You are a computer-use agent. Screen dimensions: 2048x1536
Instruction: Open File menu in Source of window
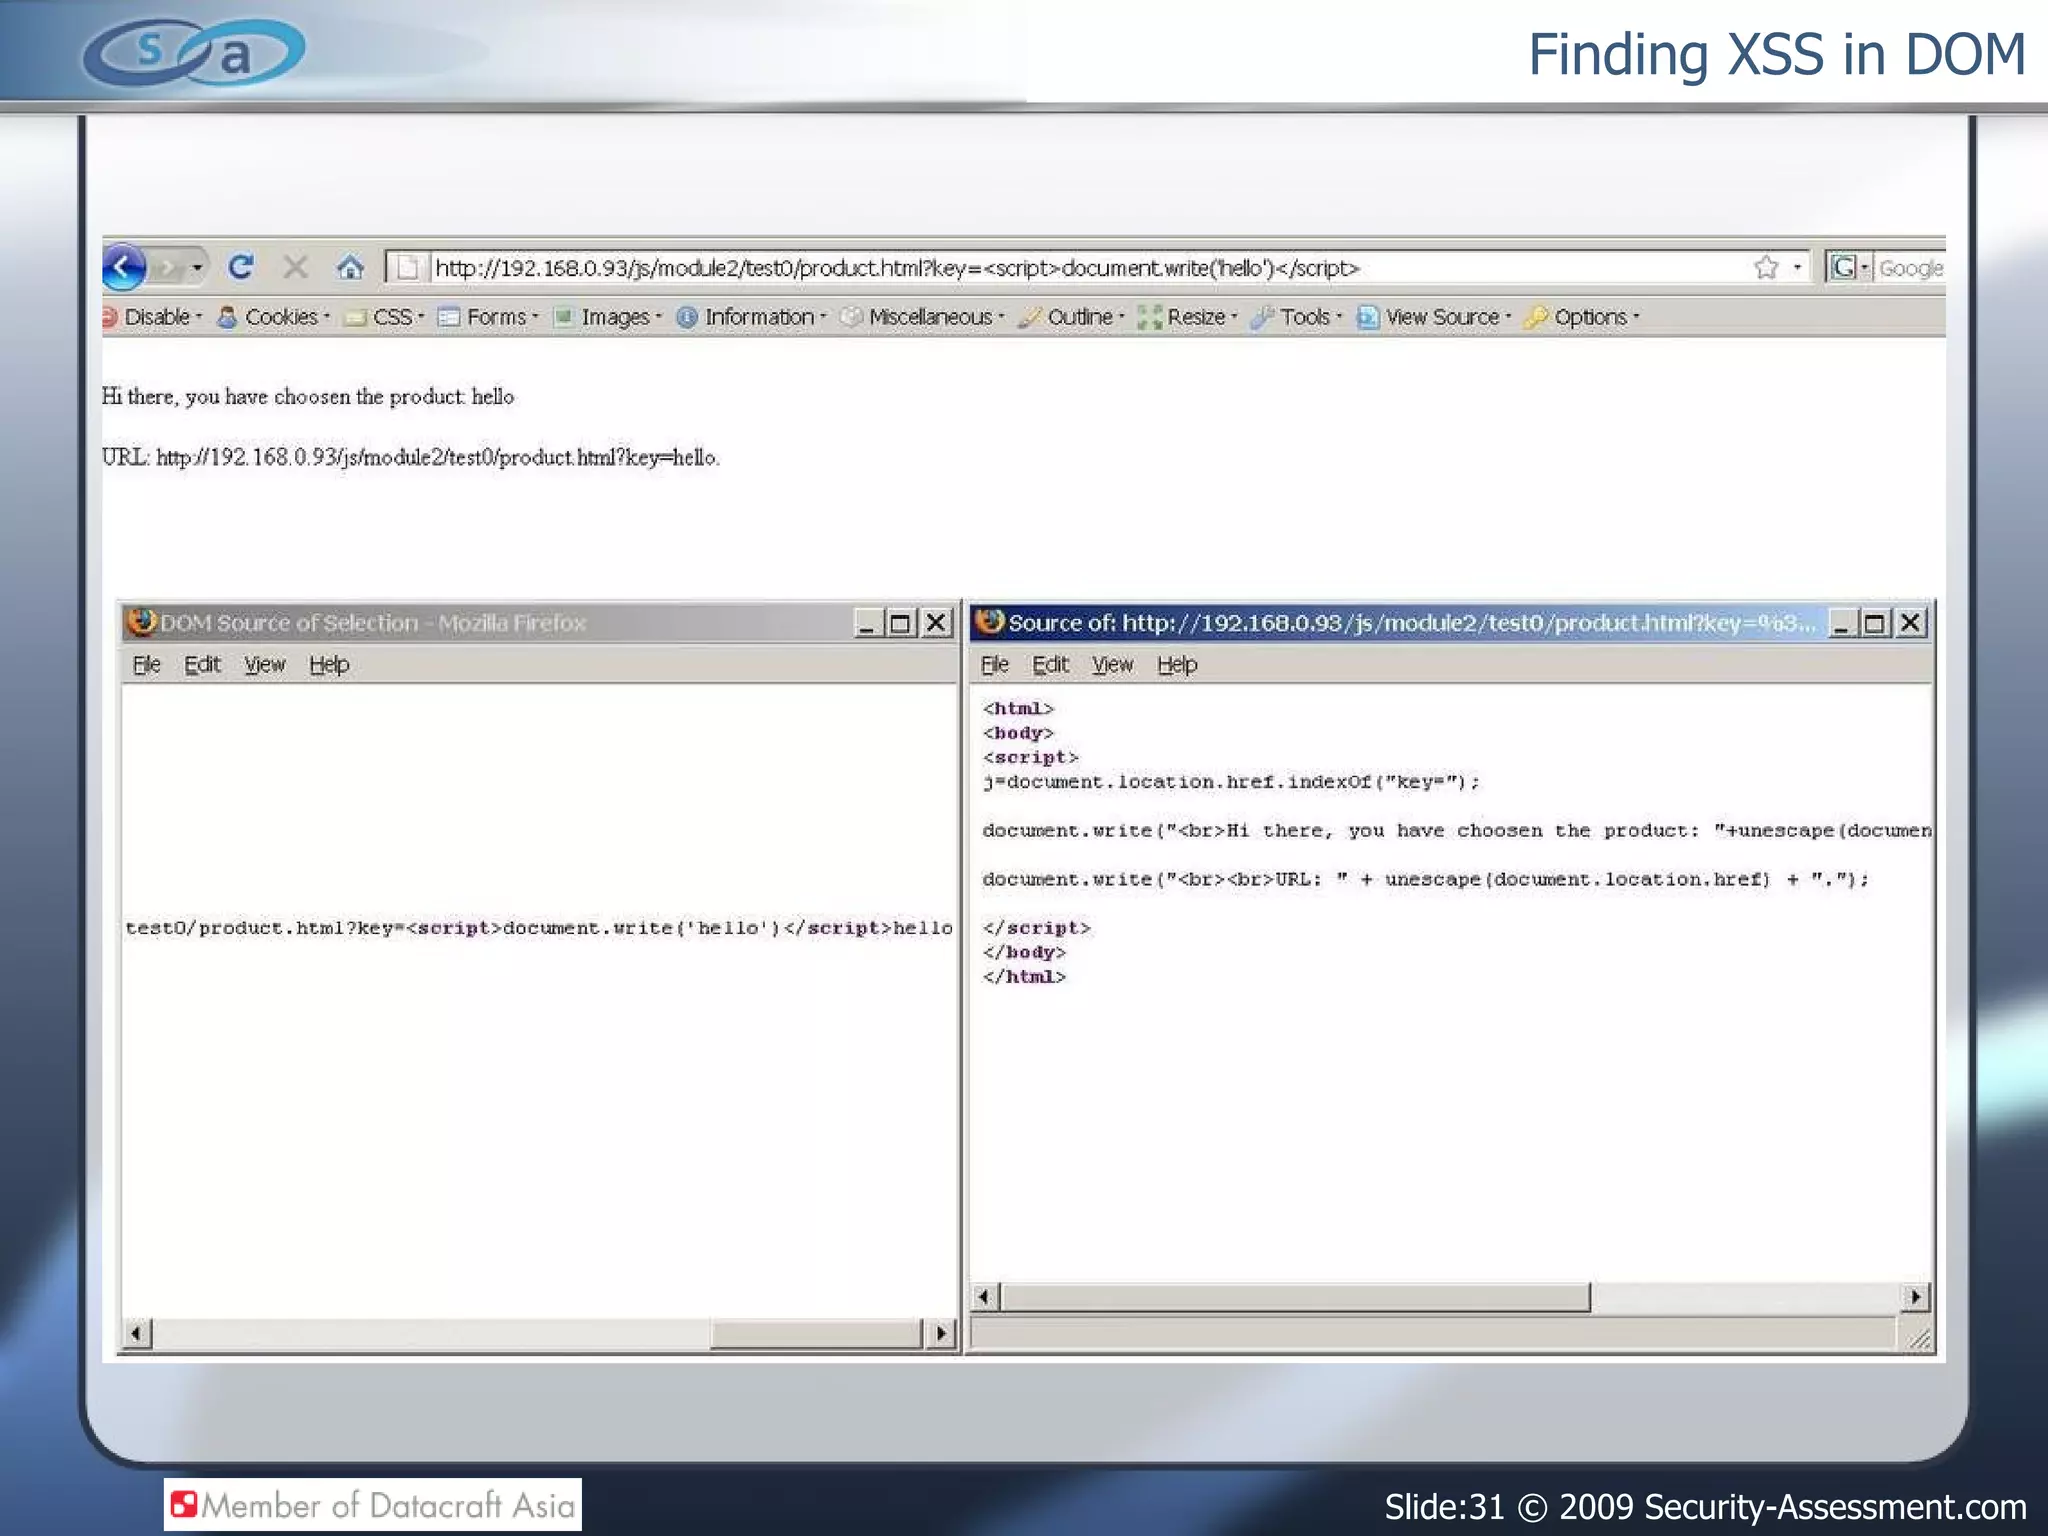coord(995,664)
